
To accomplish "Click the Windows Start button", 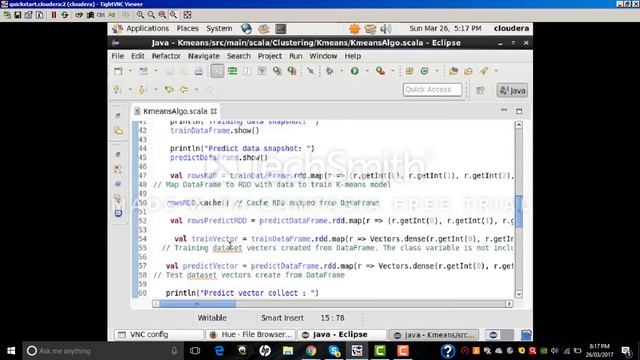I will (x=11, y=351).
